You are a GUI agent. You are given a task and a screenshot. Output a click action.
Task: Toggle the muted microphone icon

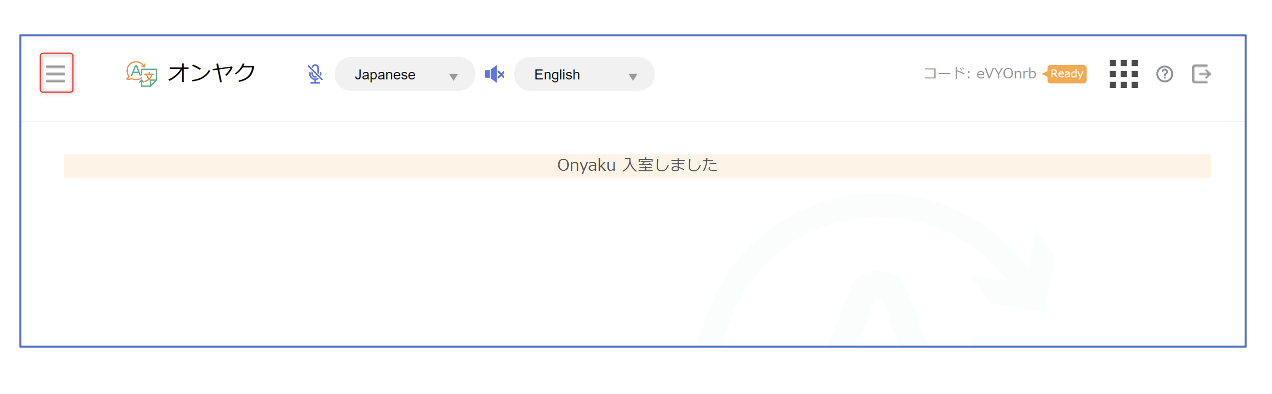point(315,74)
